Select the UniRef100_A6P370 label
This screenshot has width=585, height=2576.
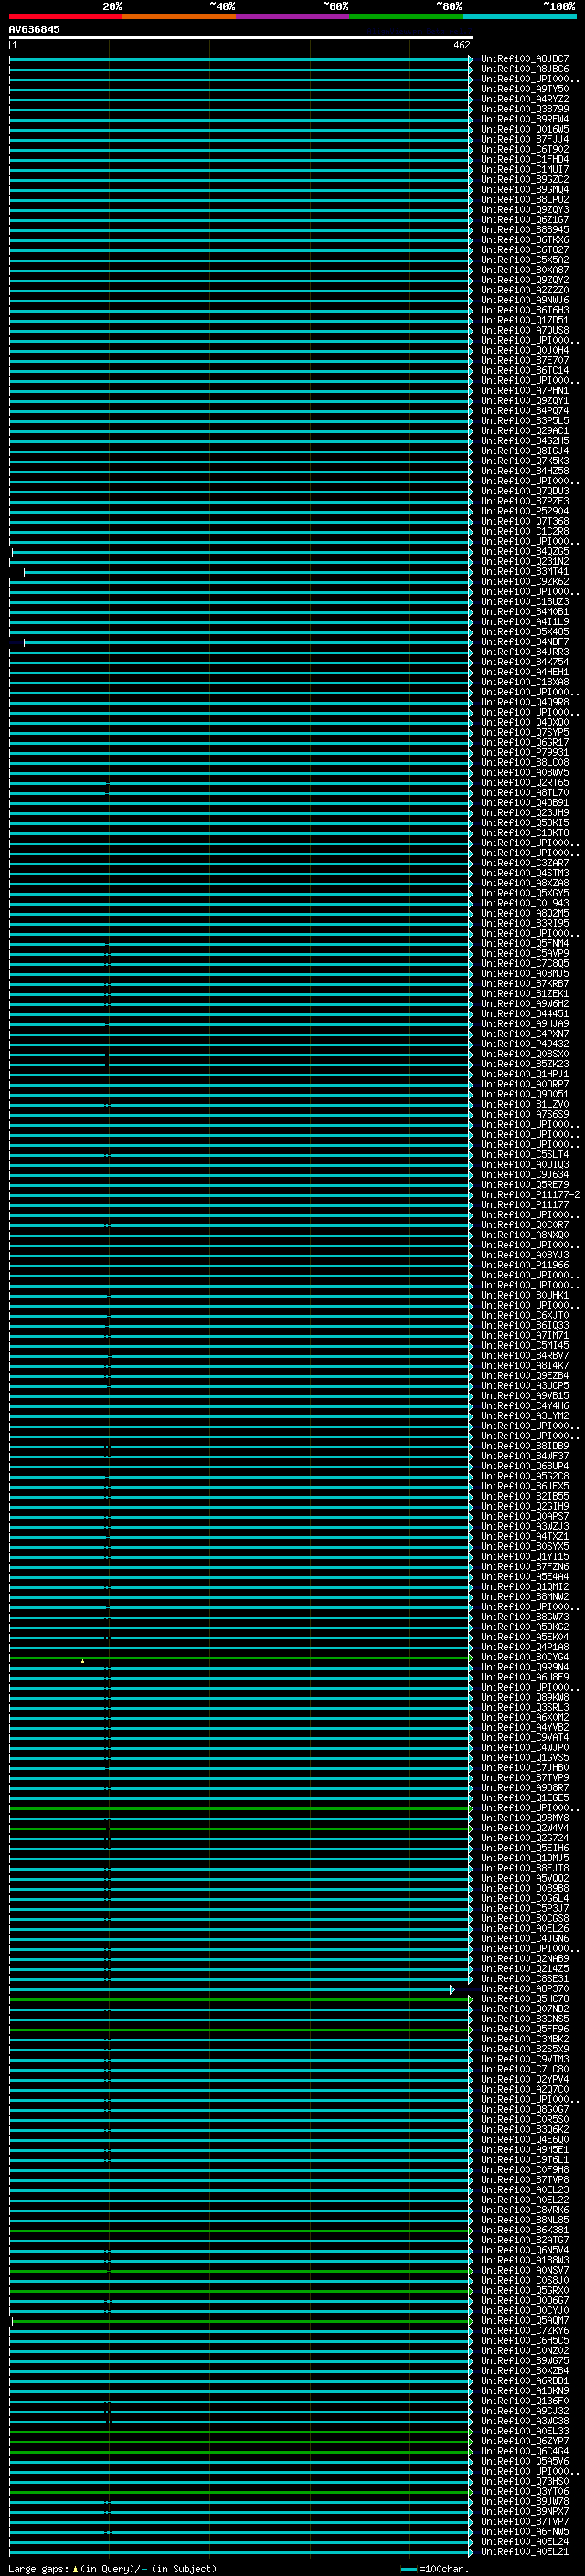pos(525,1989)
